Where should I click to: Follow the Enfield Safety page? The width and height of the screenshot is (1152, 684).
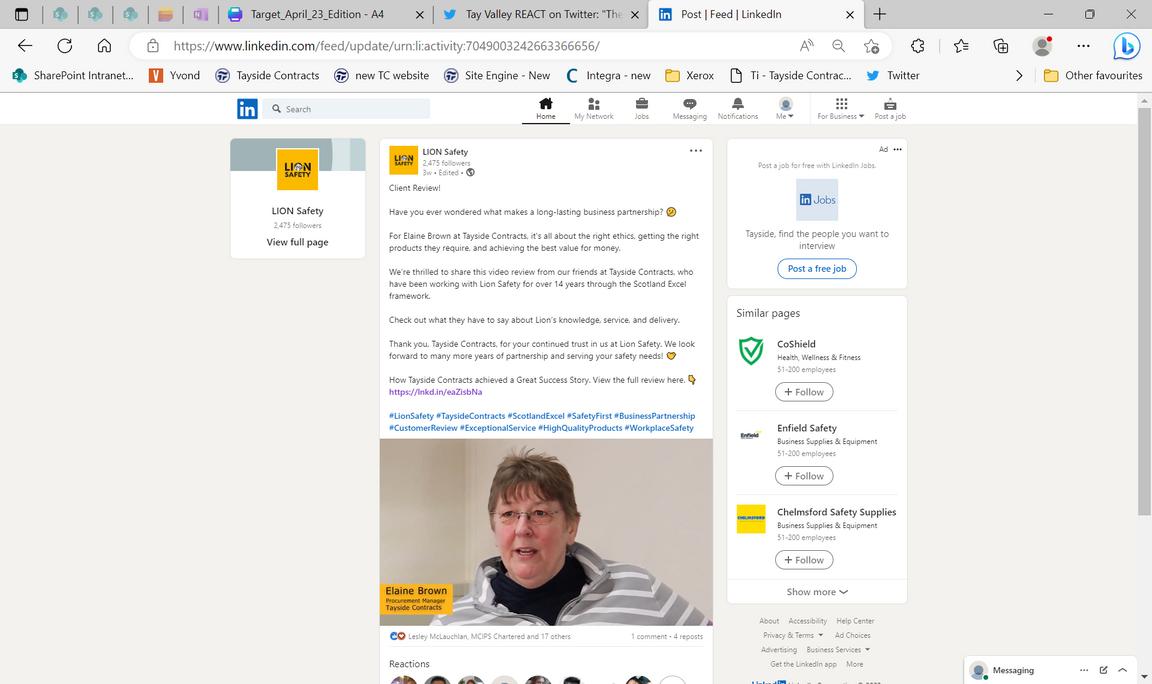(804, 476)
